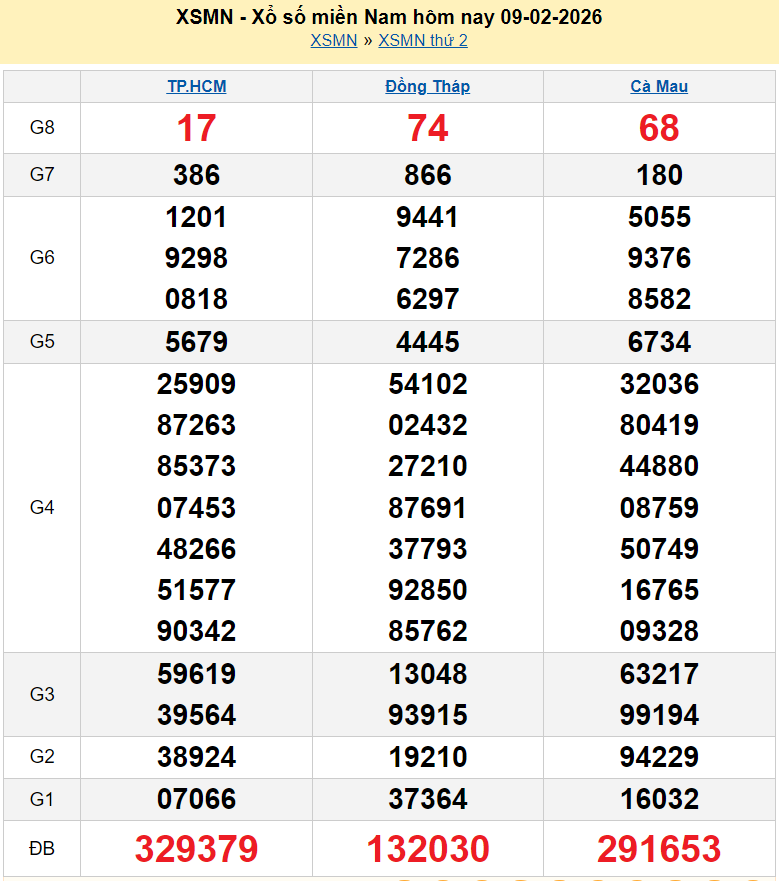Open the XSMN thứ 2 link
The height and width of the screenshot is (881, 779).
click(x=423, y=41)
